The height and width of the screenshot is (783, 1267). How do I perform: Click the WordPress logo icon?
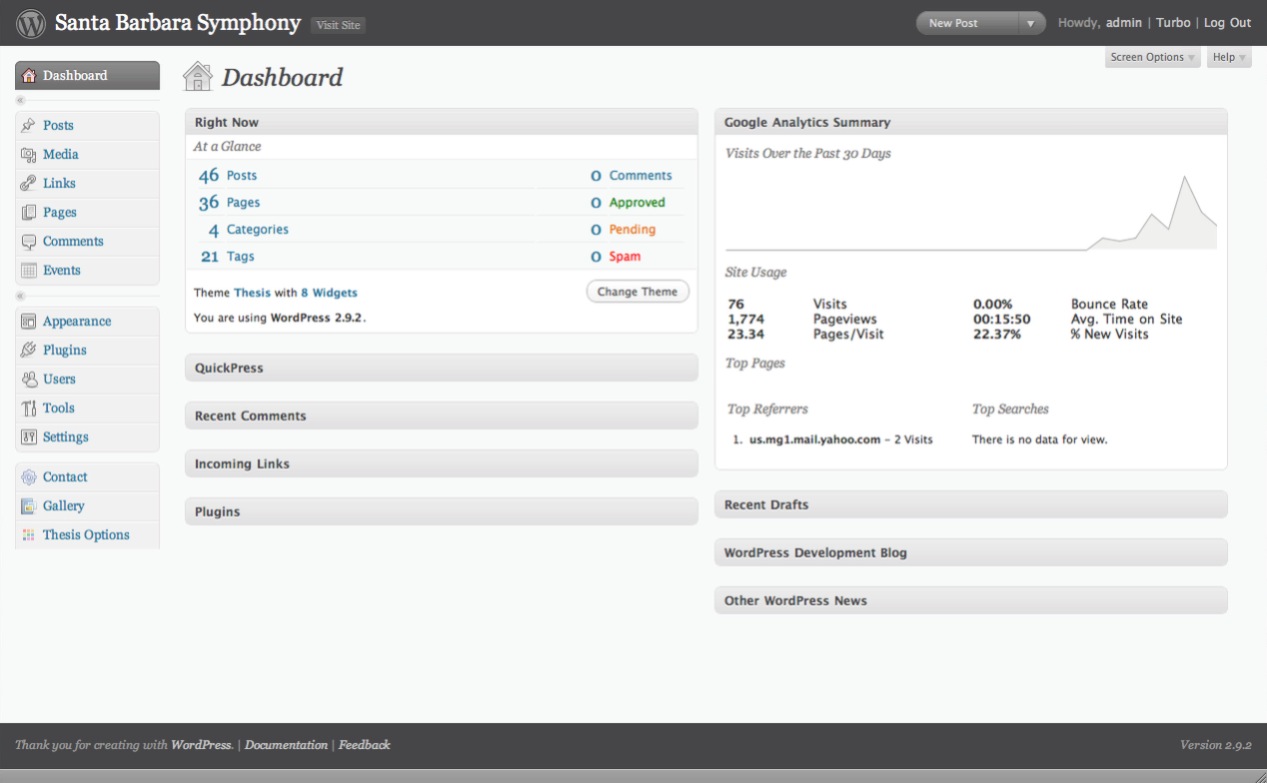31,23
